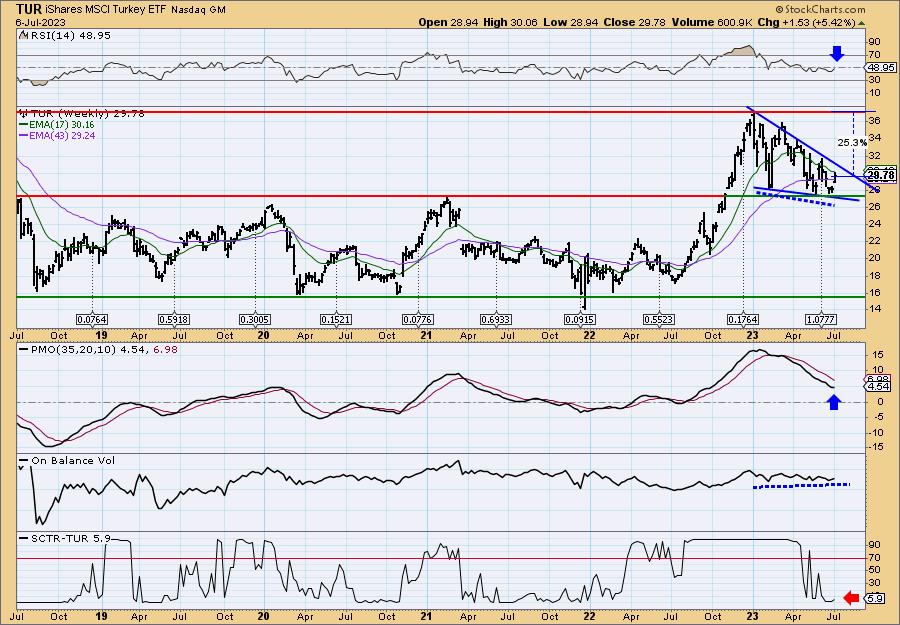Screen dimensions: 900x625
Task: Click the green EMA(17) legend line swatch
Action: click(25, 125)
